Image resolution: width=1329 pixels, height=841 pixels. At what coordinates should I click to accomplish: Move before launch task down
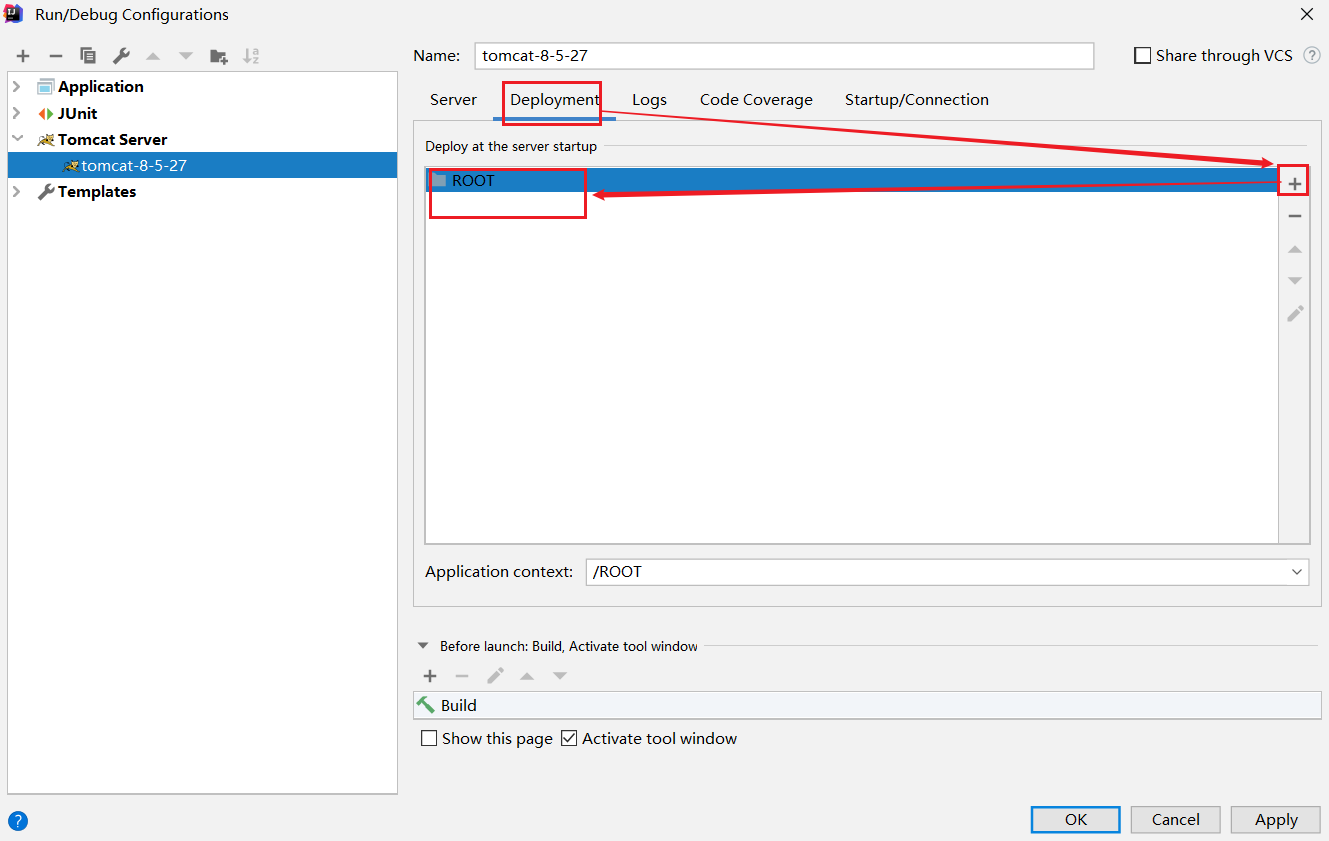click(x=560, y=676)
